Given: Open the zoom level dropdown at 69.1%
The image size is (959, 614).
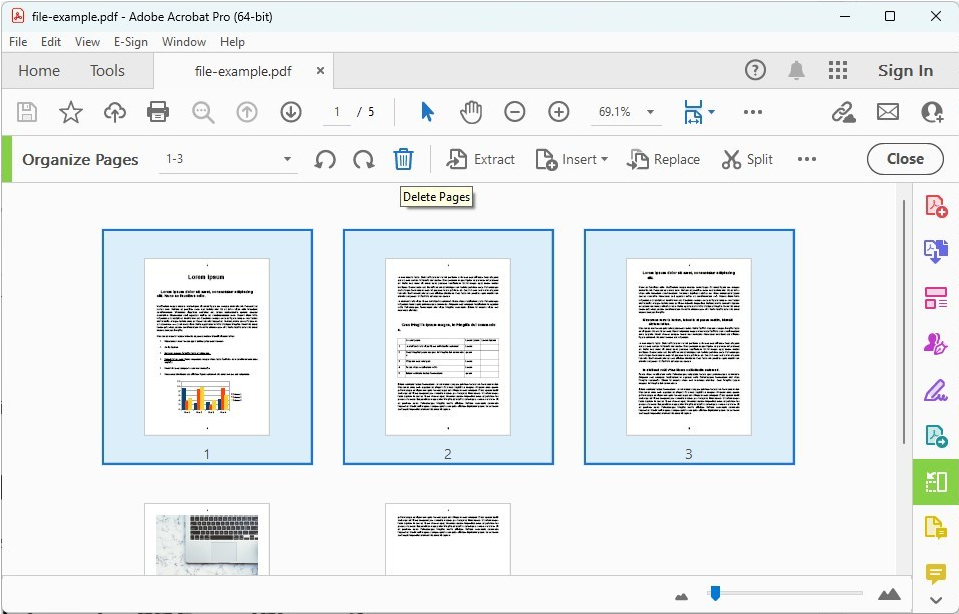Looking at the screenshot, I should [x=625, y=112].
